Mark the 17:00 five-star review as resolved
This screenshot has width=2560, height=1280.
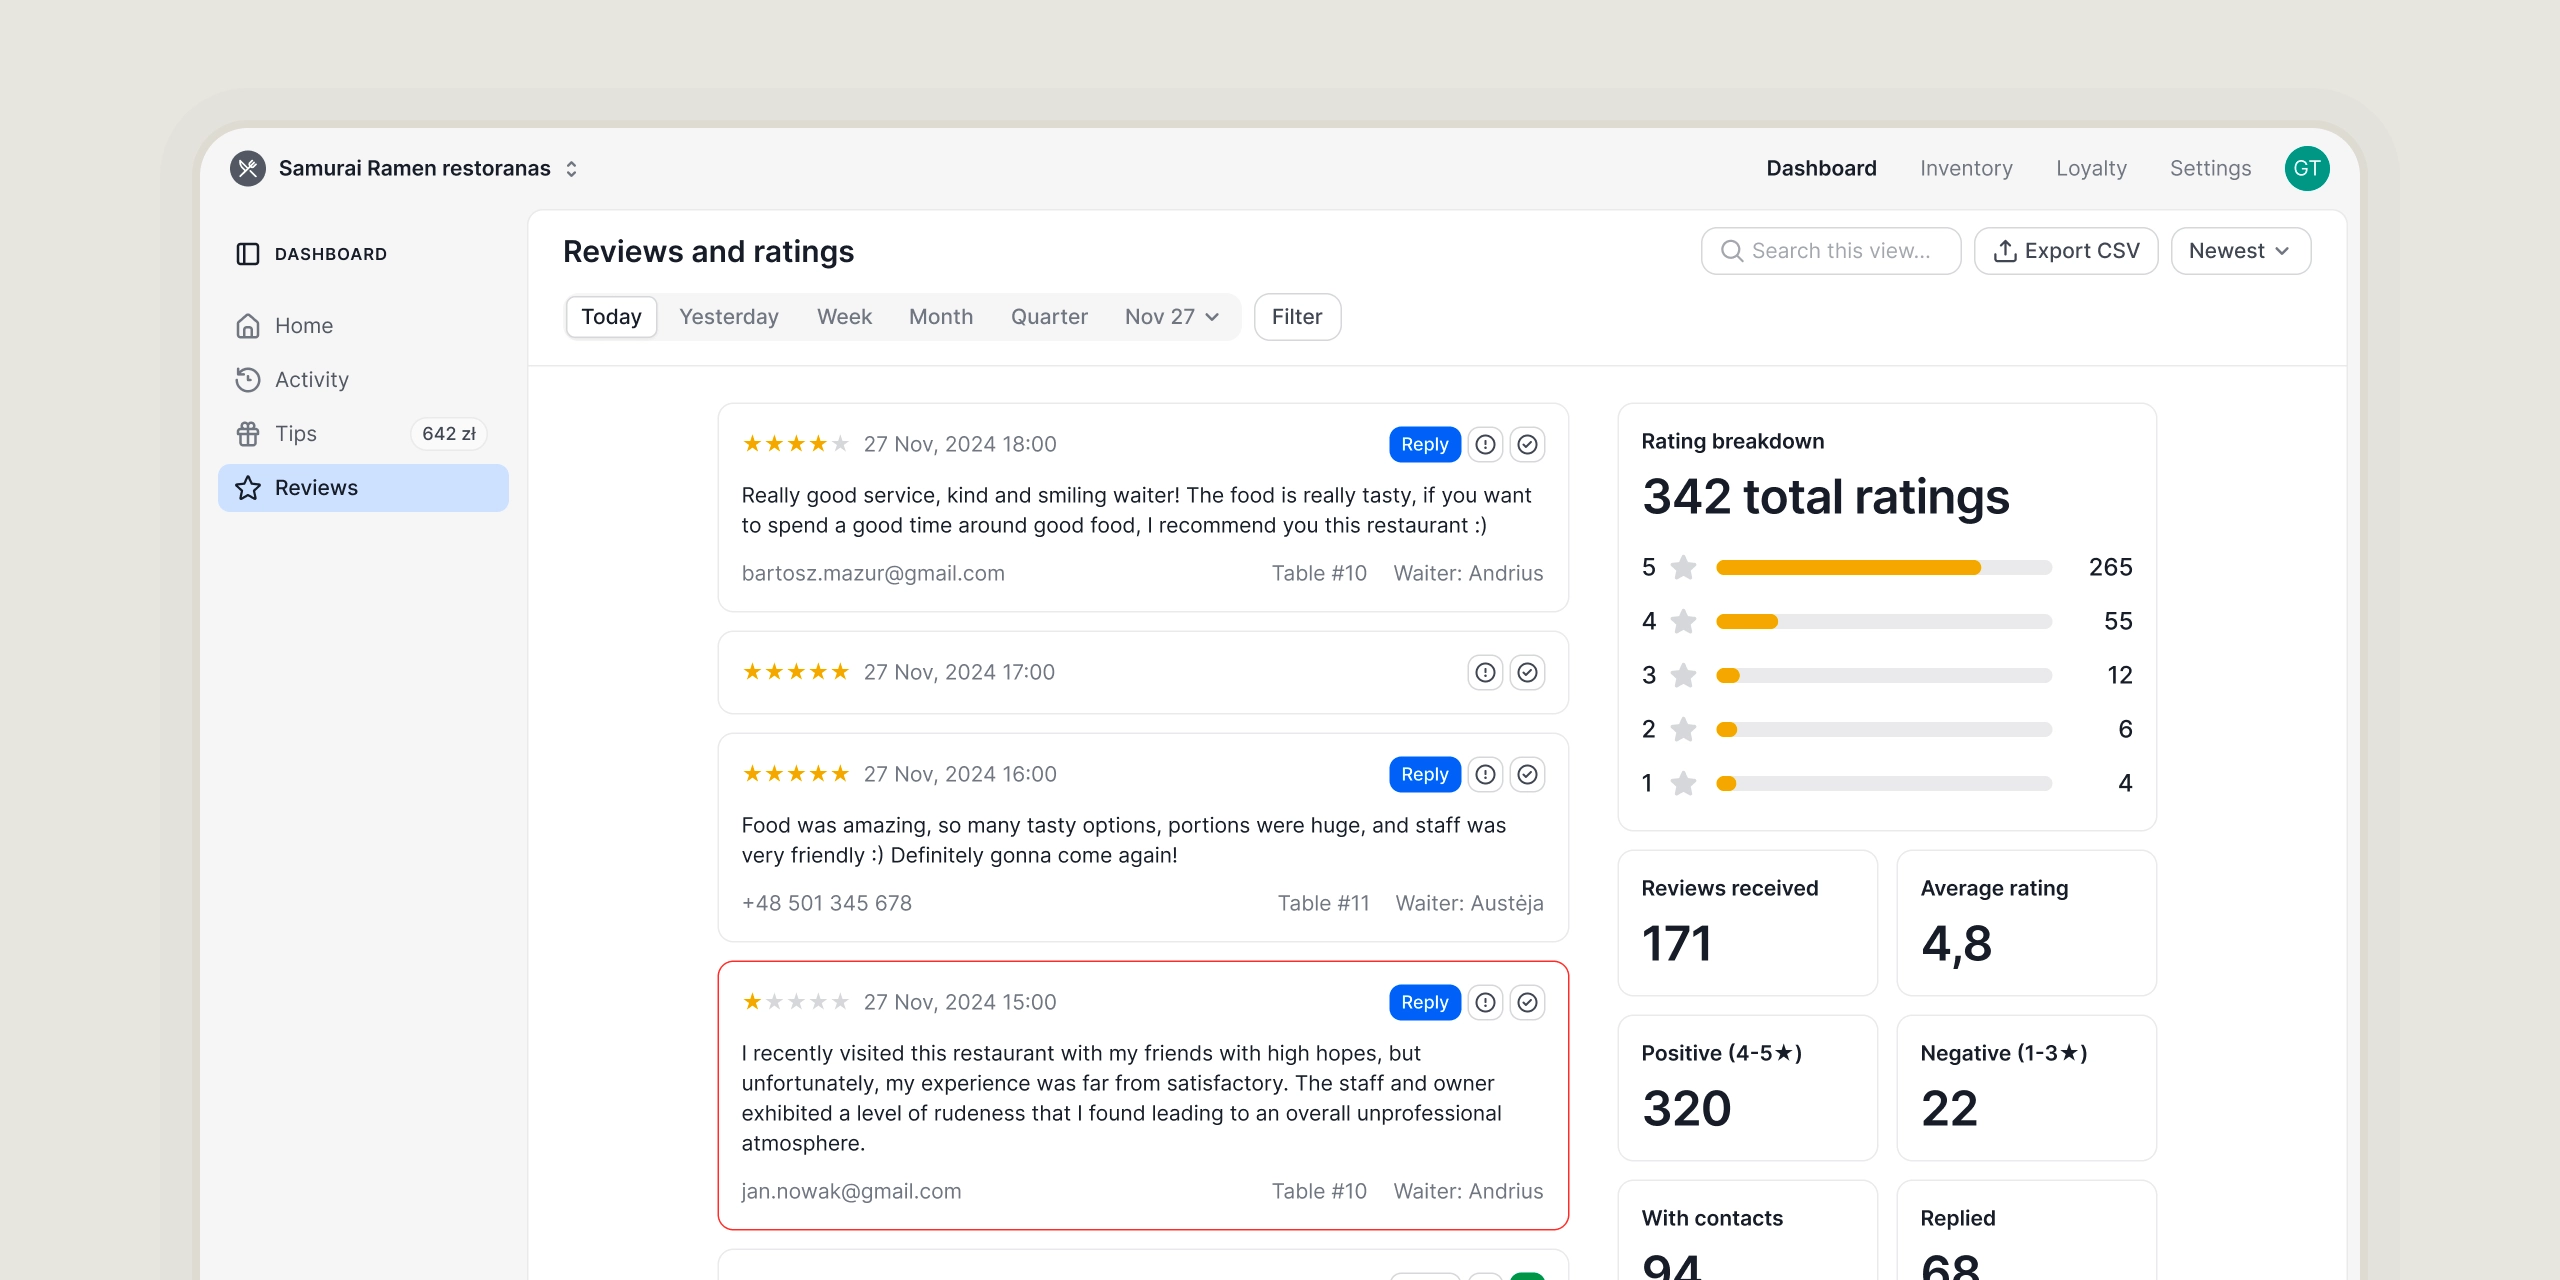[x=1527, y=672]
